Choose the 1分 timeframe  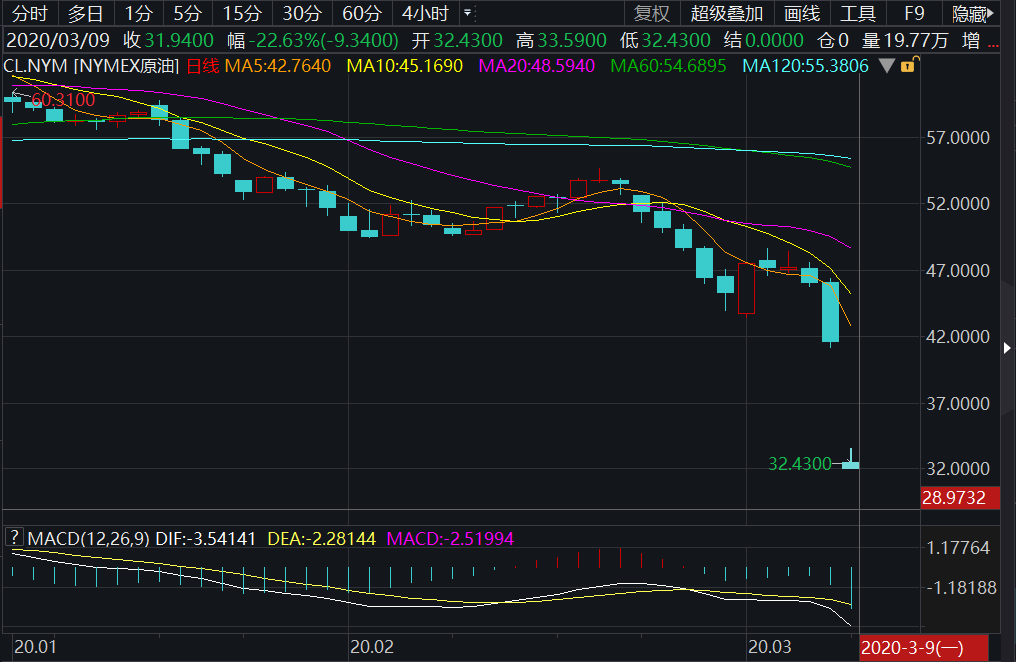[139, 13]
